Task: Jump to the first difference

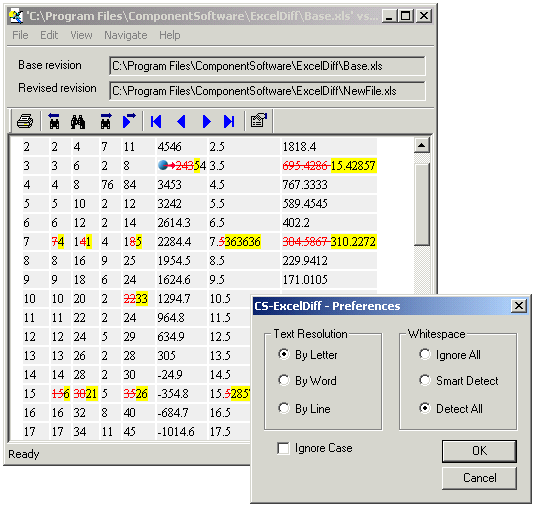Action: (156, 121)
